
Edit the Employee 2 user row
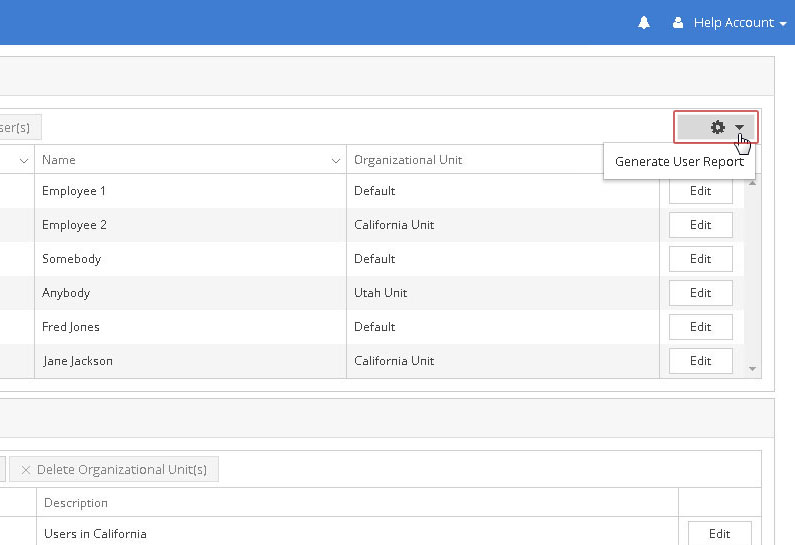coord(700,225)
